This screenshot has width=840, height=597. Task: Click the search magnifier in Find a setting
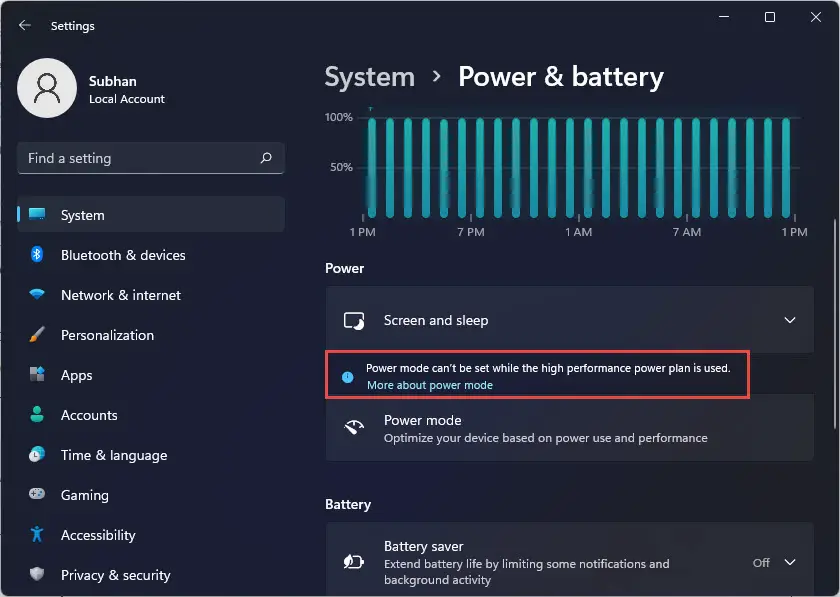pos(266,158)
